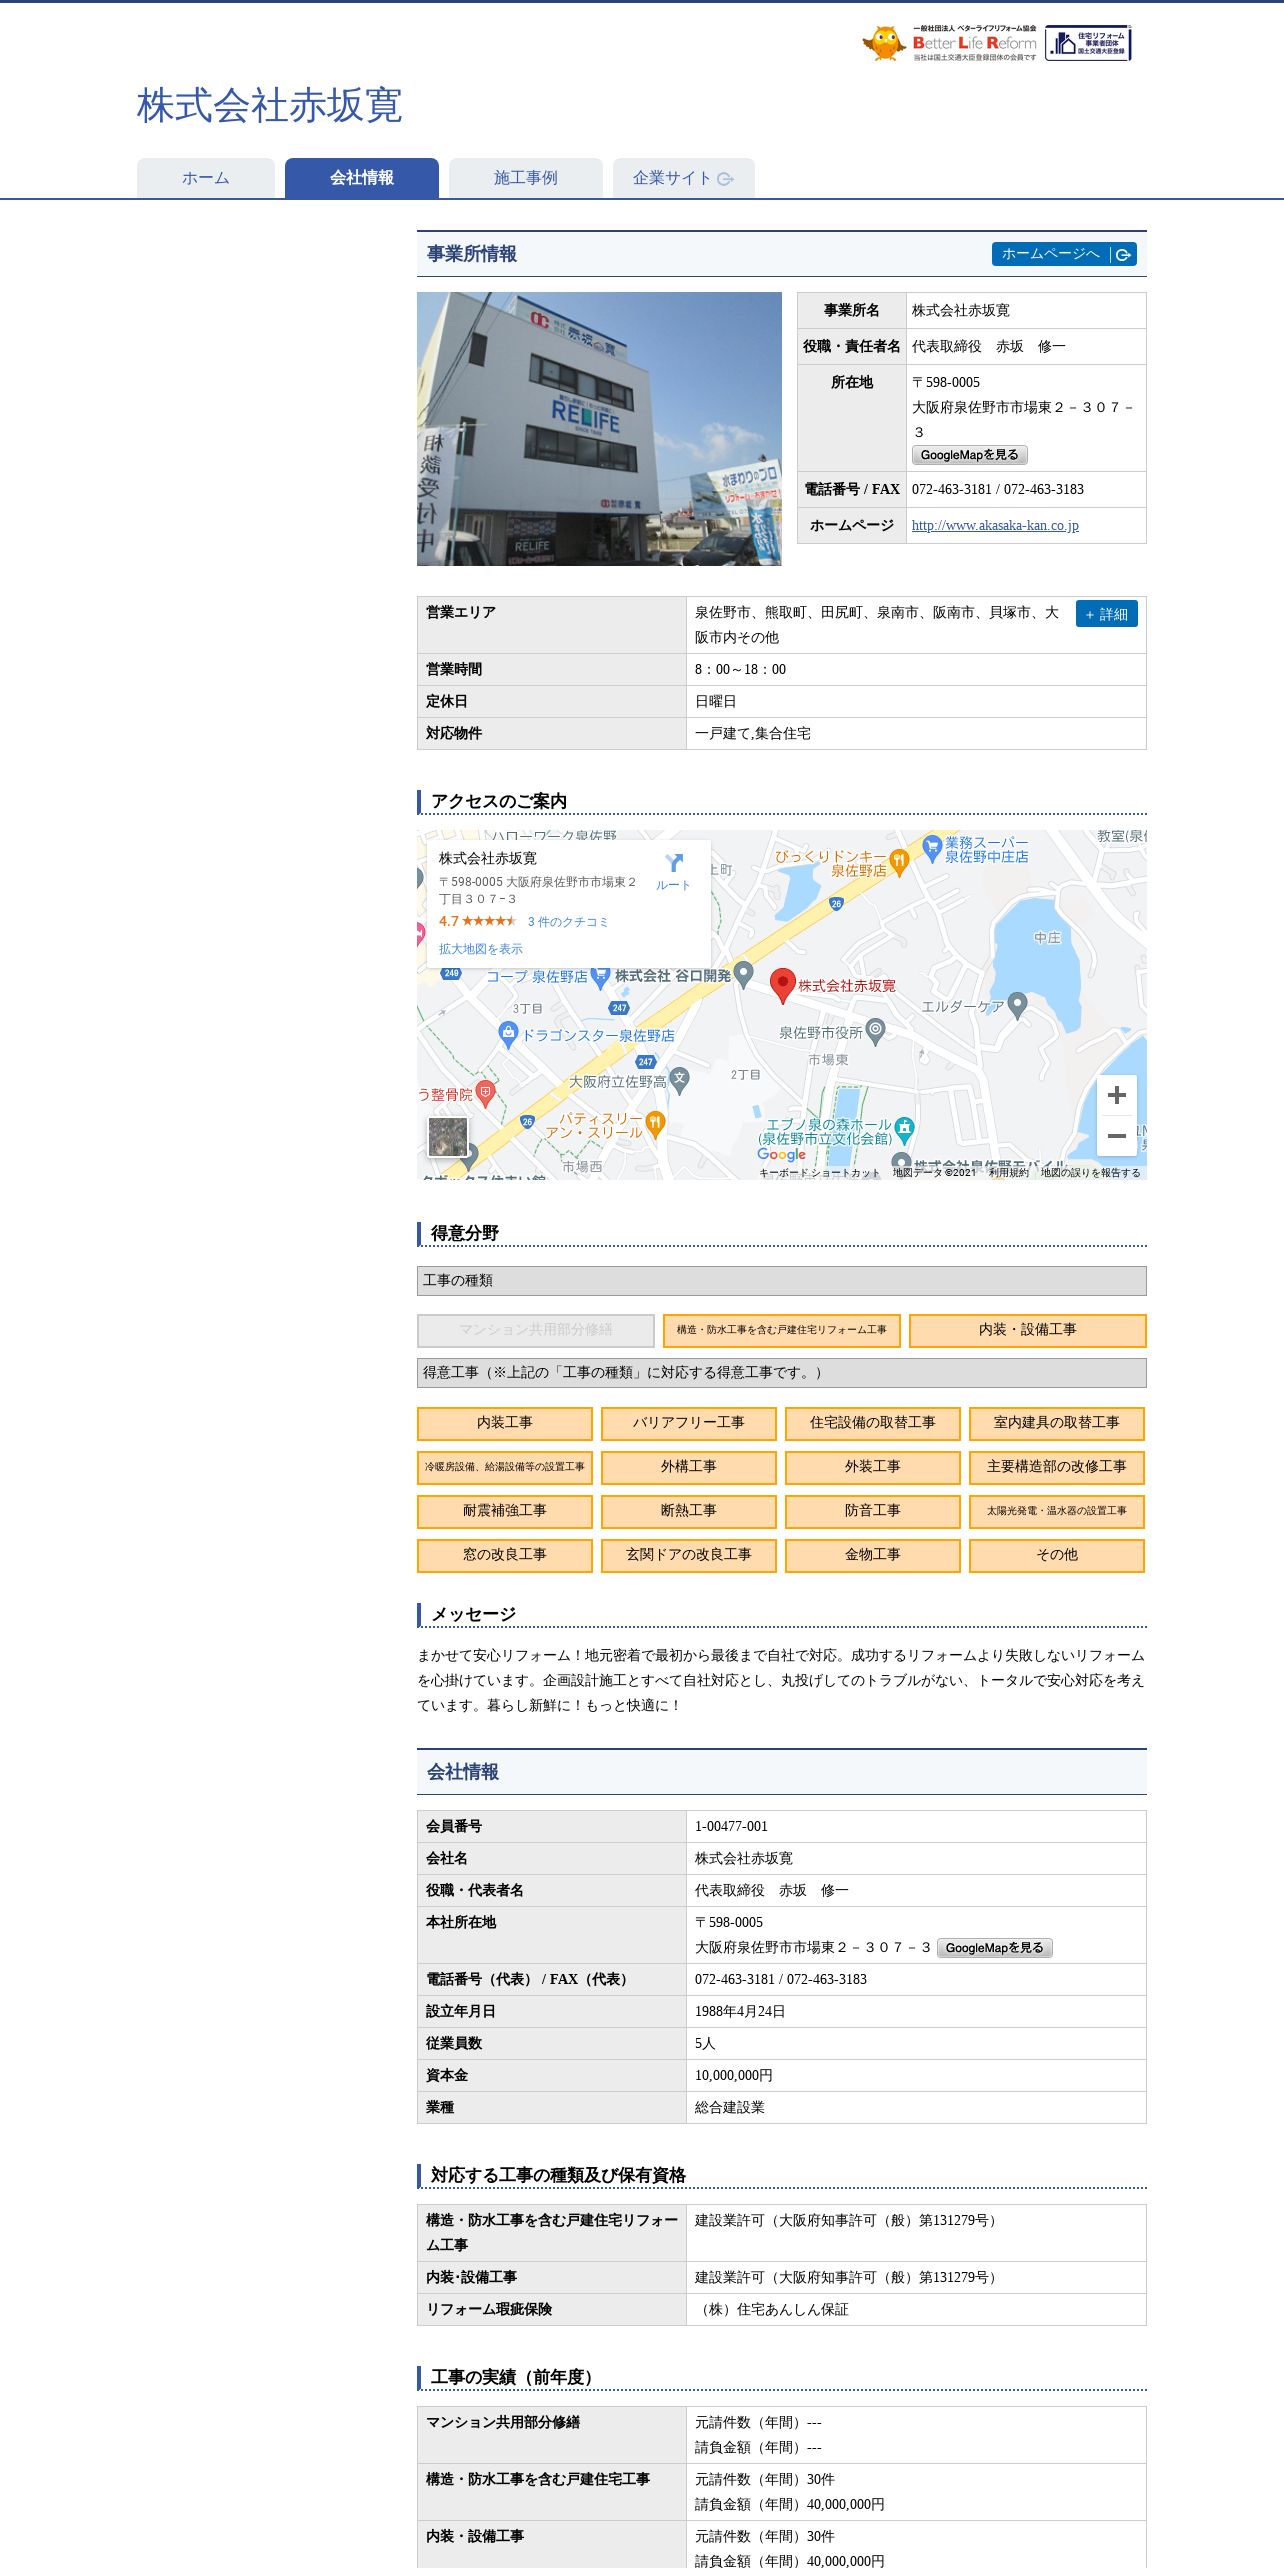
Task: Click the エルダーケア map pin
Action: coord(1018,1005)
